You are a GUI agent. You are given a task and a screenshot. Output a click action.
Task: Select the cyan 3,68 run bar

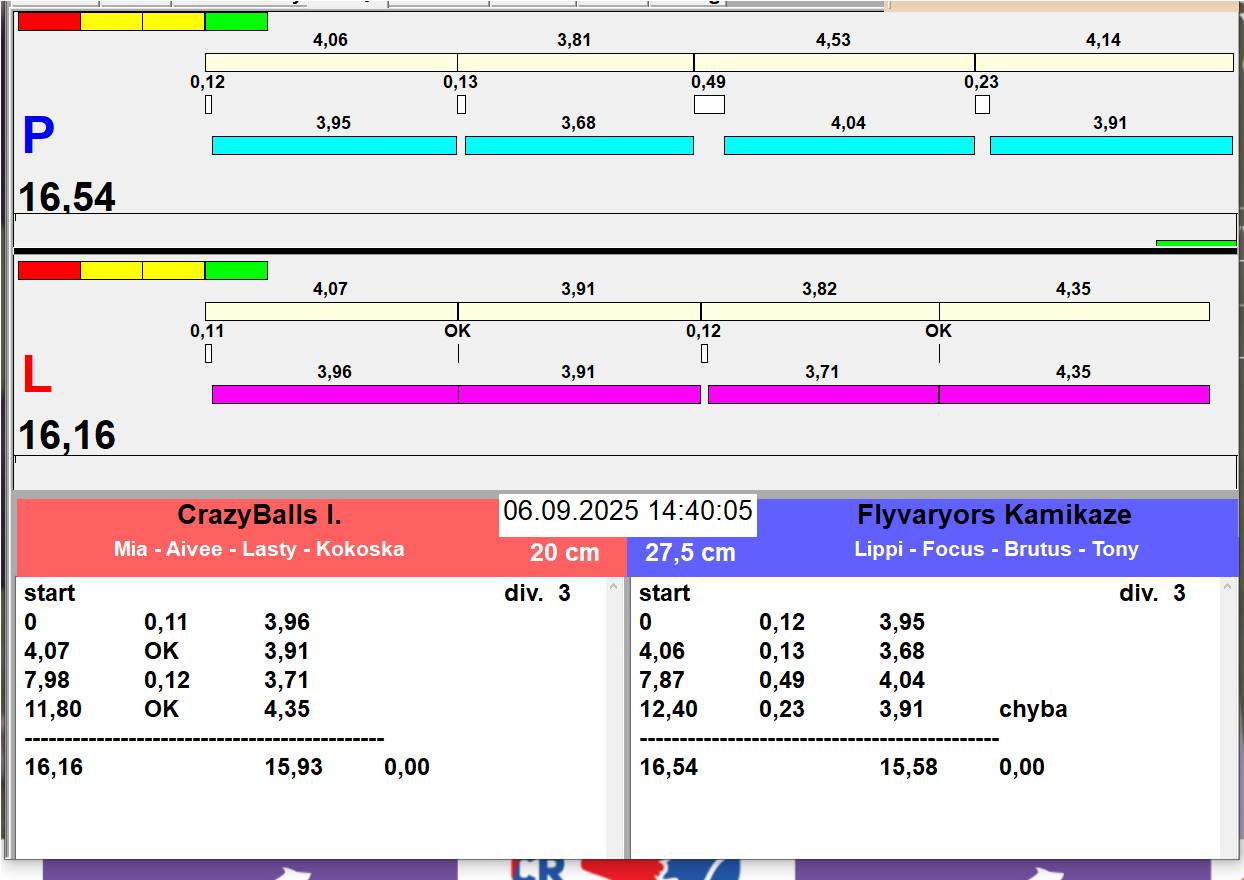[579, 145]
